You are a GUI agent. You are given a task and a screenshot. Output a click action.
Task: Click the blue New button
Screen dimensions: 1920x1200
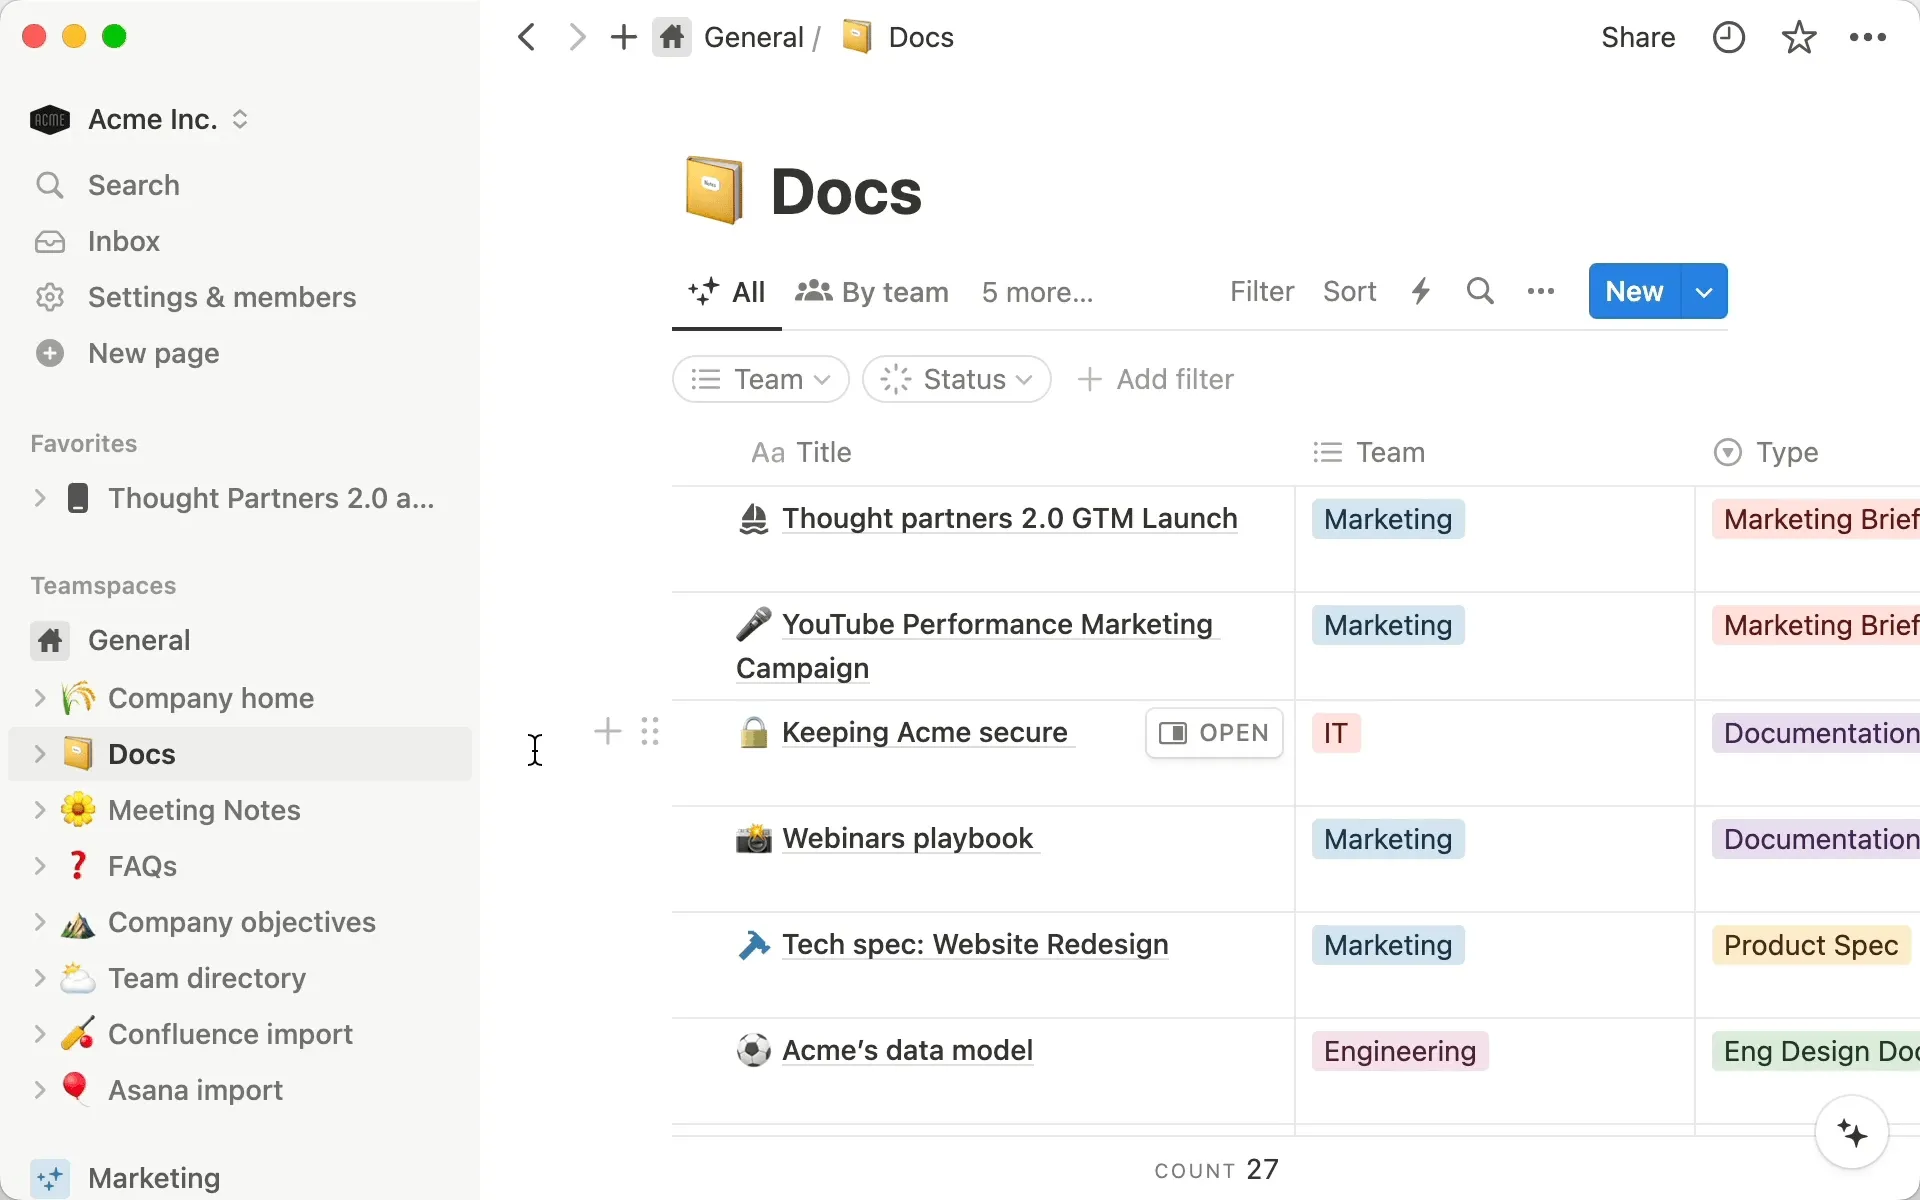(x=1635, y=292)
